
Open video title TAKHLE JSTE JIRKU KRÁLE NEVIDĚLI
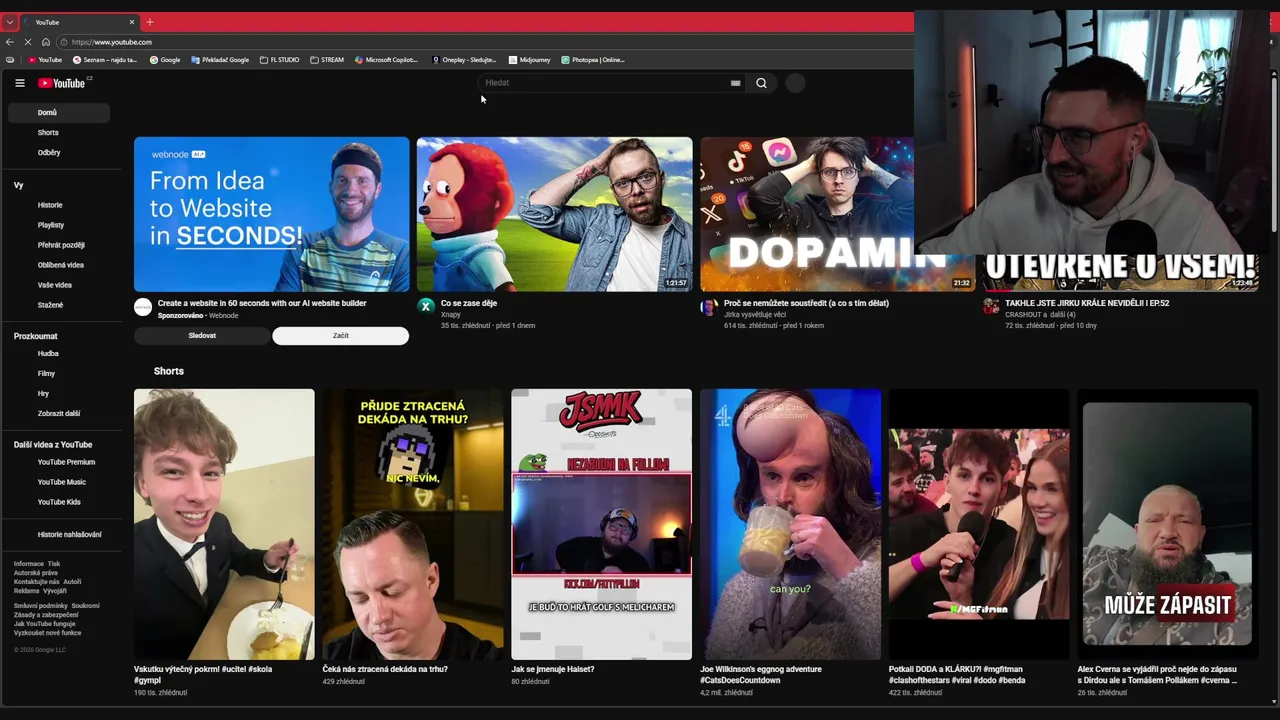1087,303
